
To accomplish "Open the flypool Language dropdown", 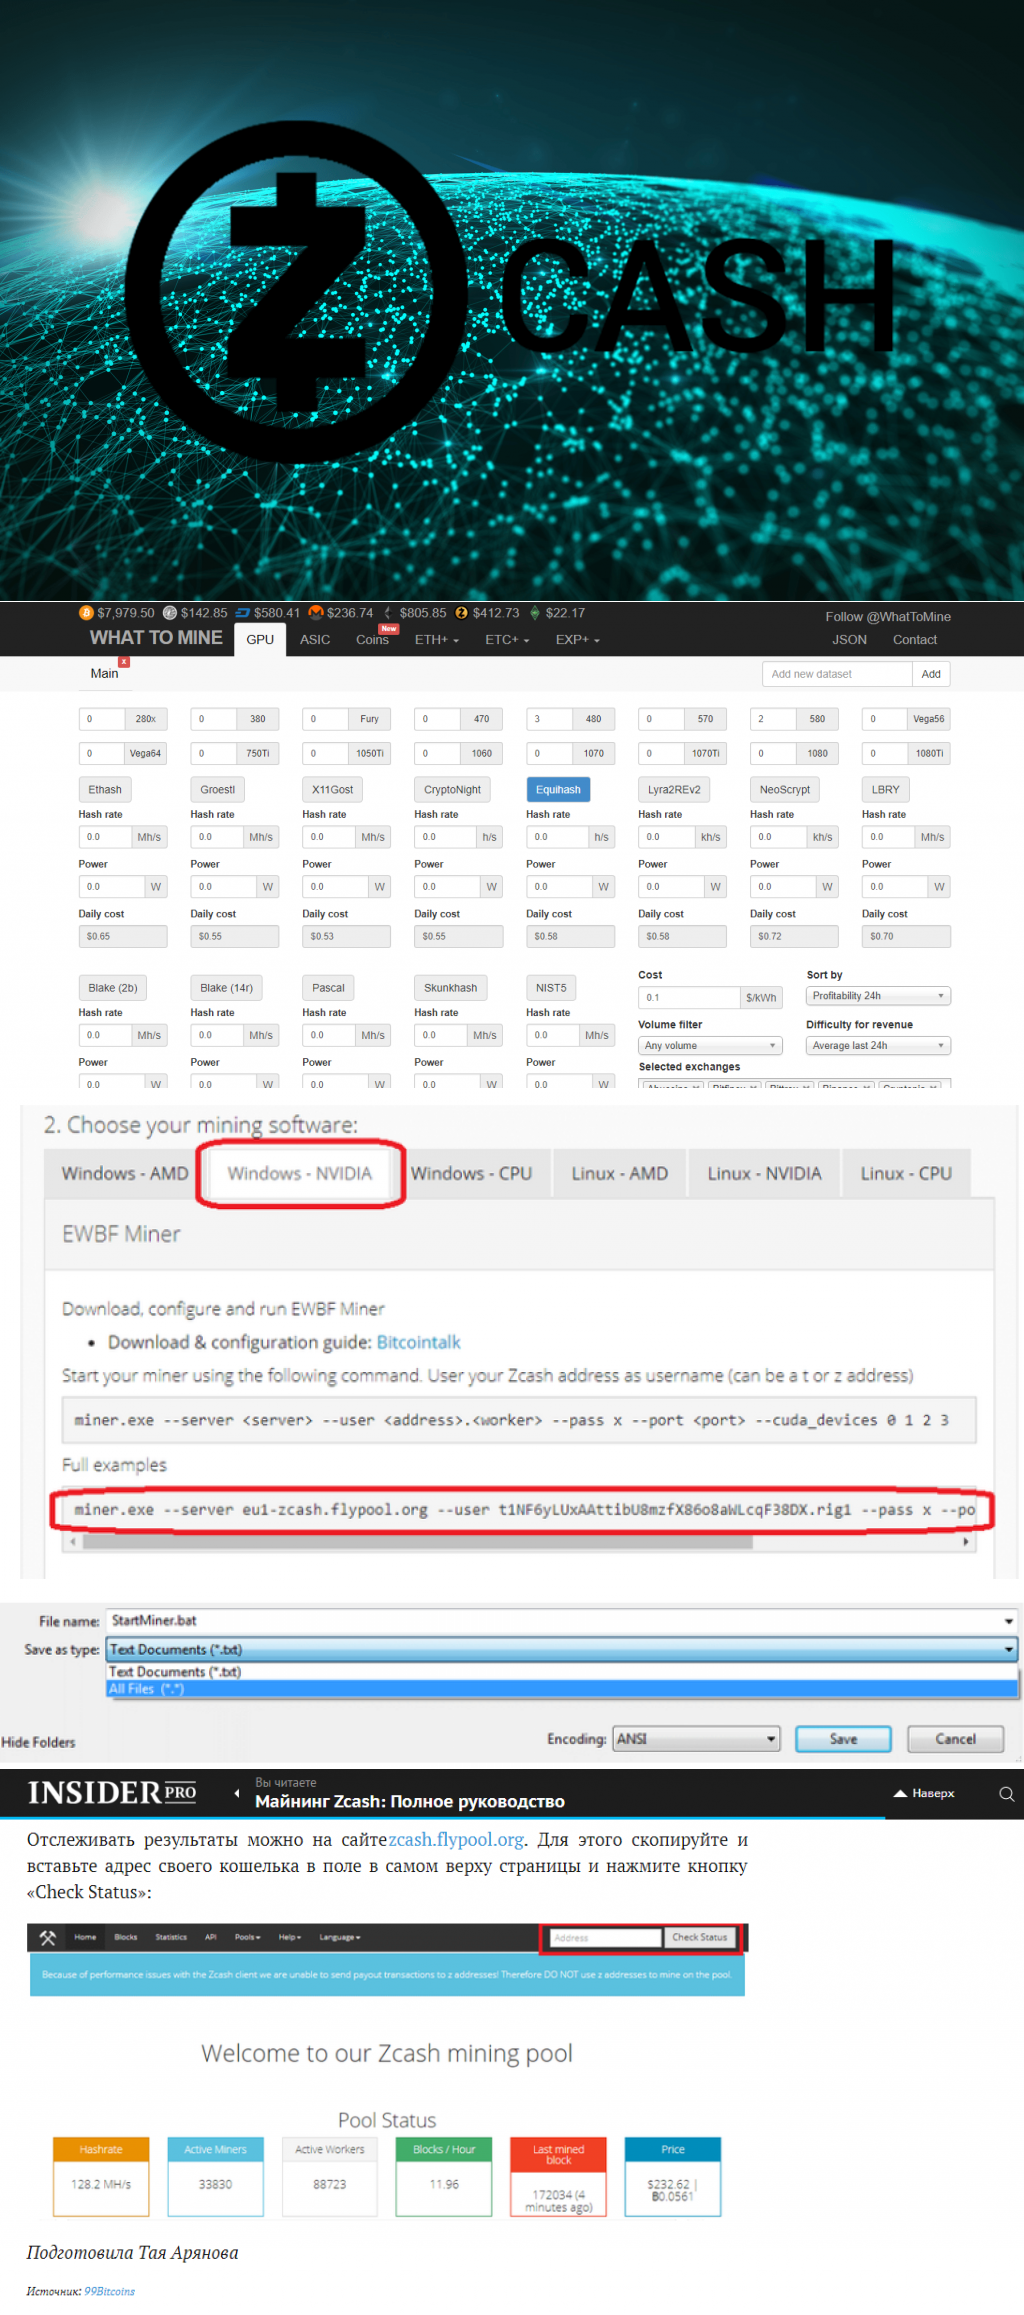I will [x=340, y=1937].
